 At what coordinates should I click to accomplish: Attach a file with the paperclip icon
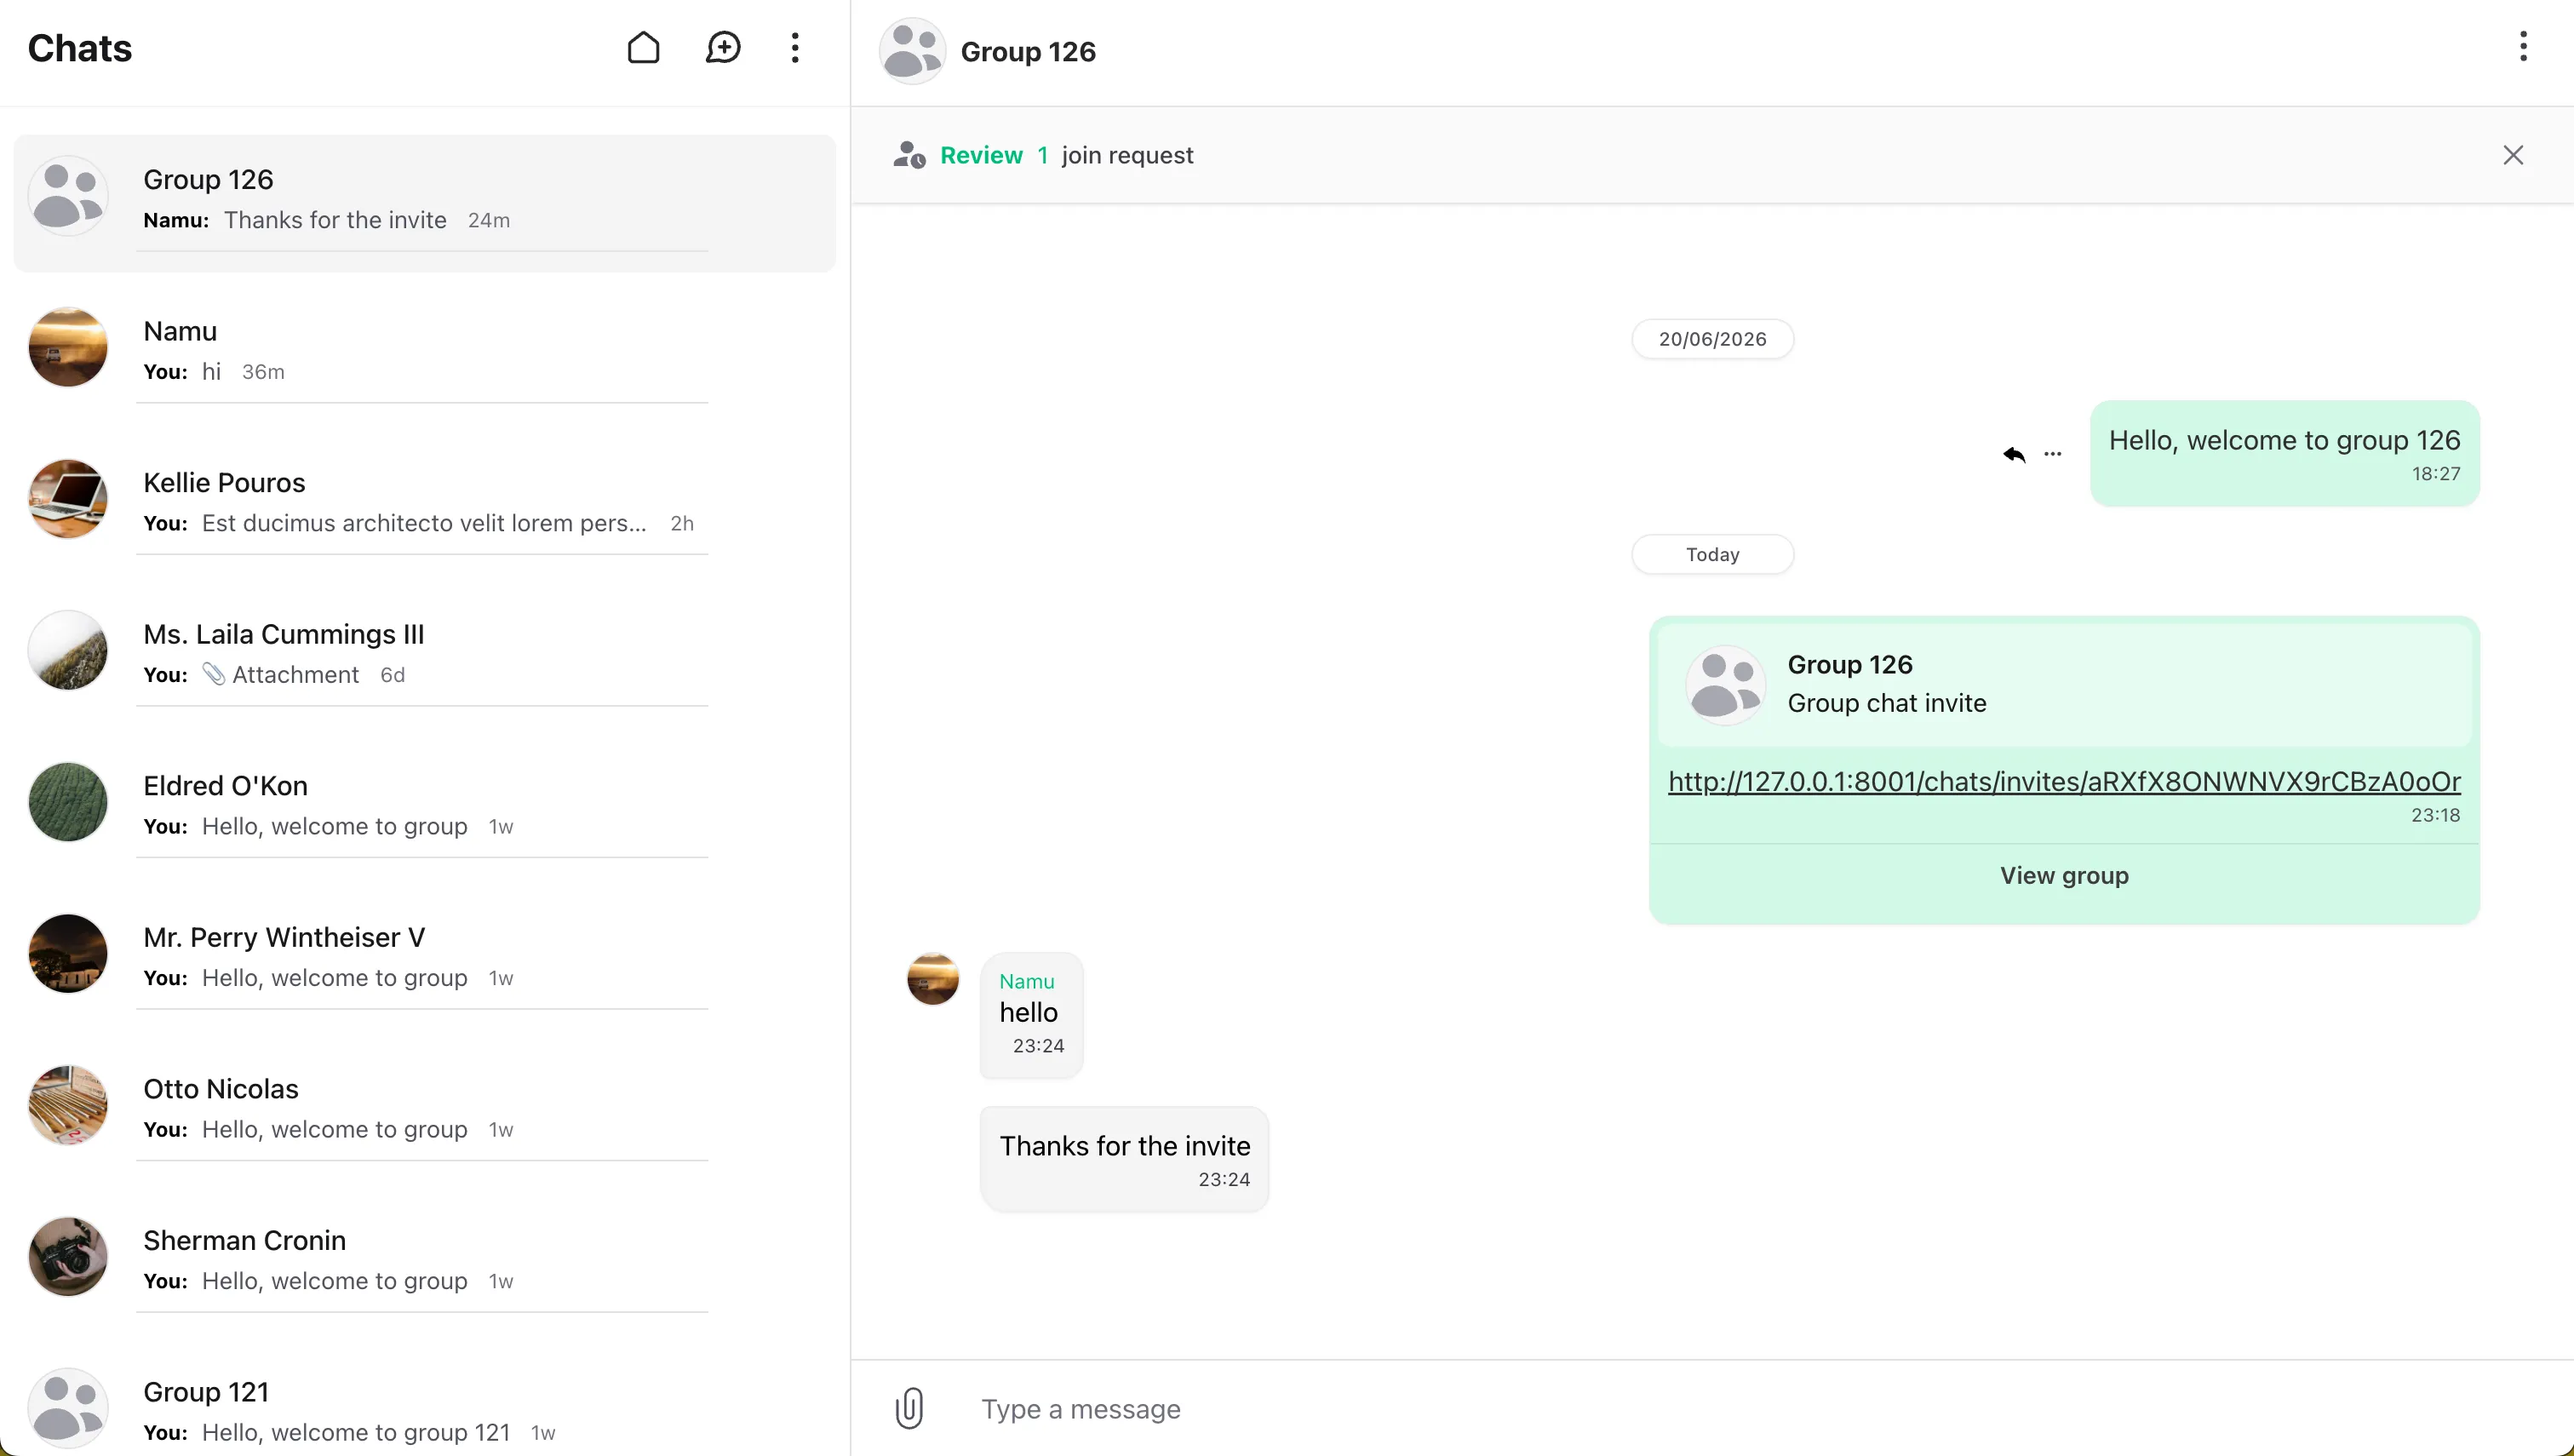[x=909, y=1408]
